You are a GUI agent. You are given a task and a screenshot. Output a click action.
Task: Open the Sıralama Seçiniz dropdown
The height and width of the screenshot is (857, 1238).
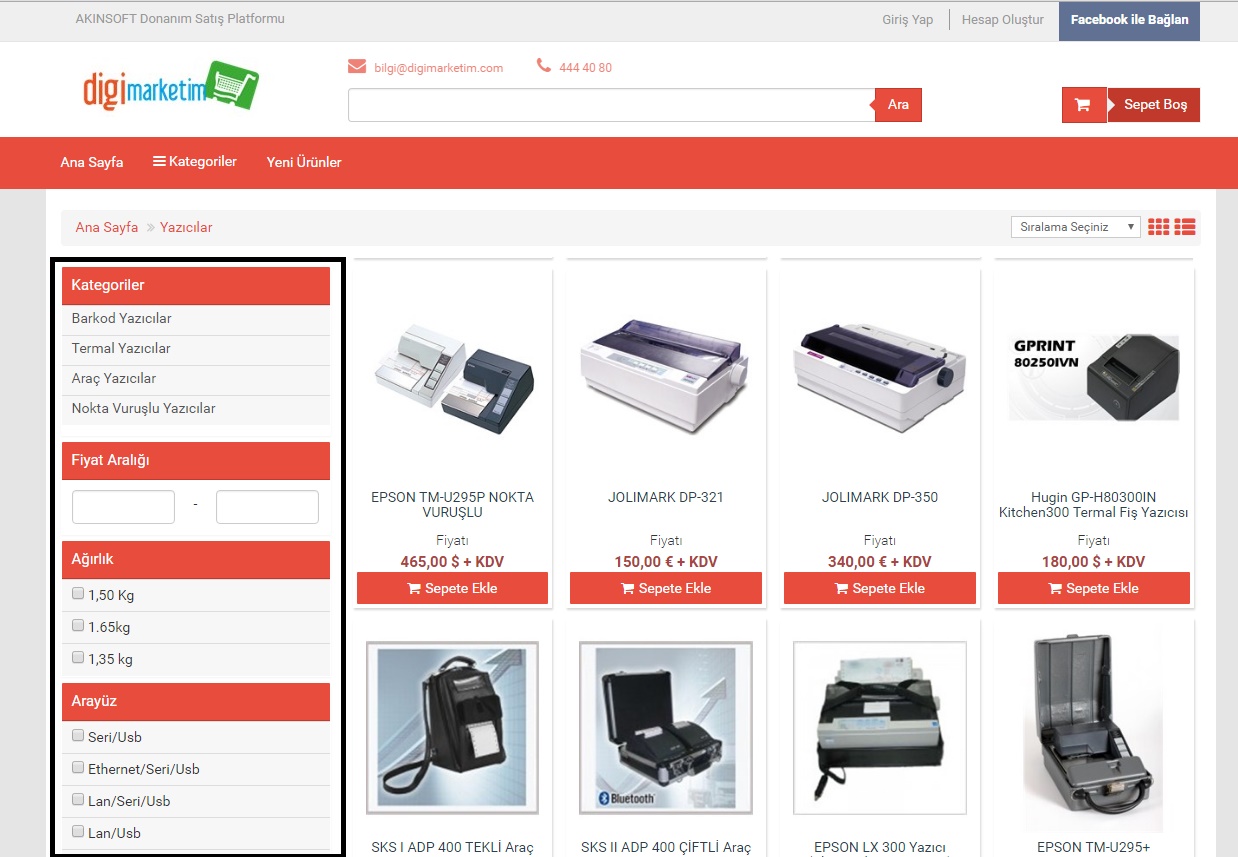click(1075, 227)
